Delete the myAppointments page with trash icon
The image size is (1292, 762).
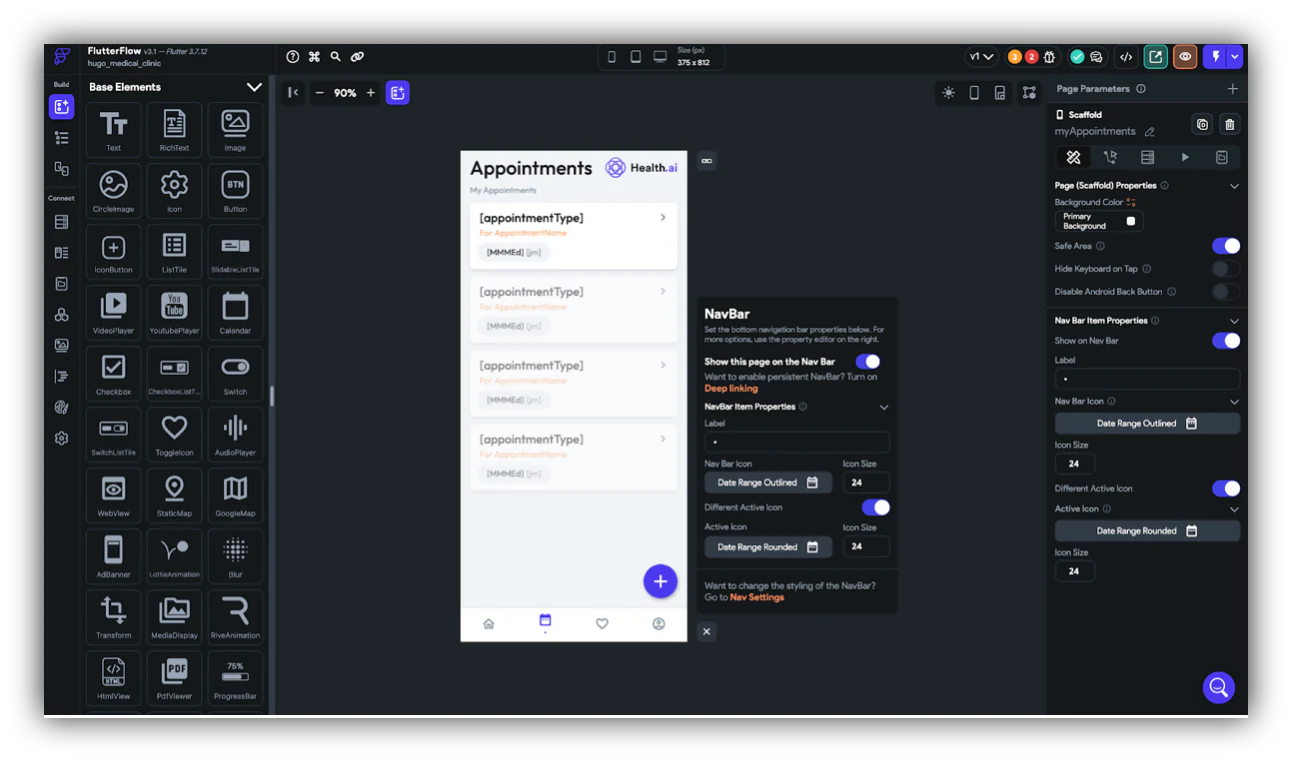coord(1230,125)
